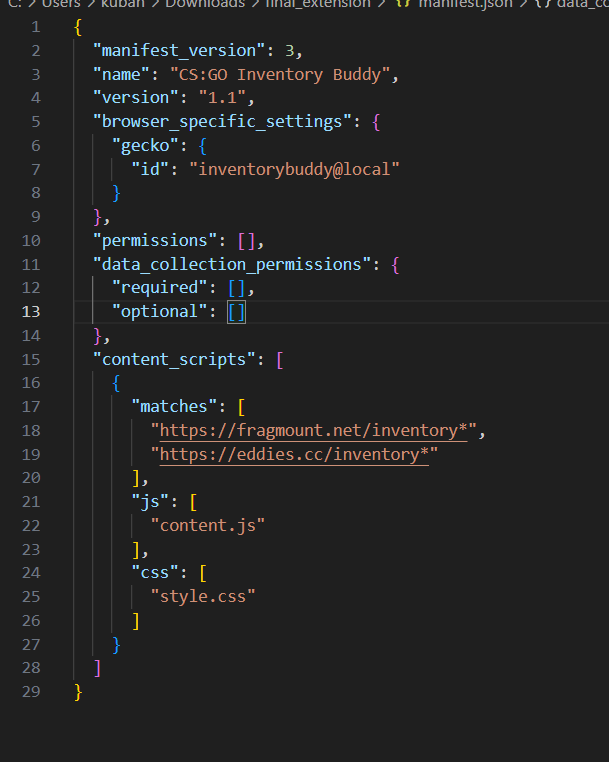This screenshot has width=609, height=762.
Task: Click the "data_collection_permissions" key
Action: [x=232, y=264]
